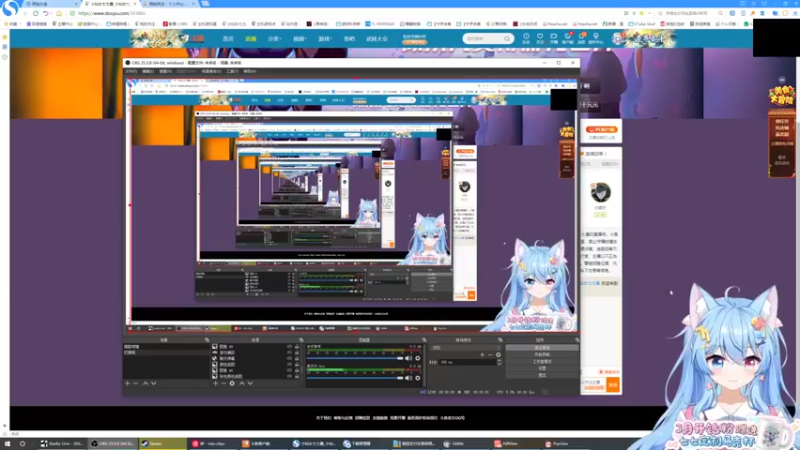The width and height of the screenshot is (800, 450).
Task: Expand Douyu 视频 video dropdown
Action: click(299, 39)
